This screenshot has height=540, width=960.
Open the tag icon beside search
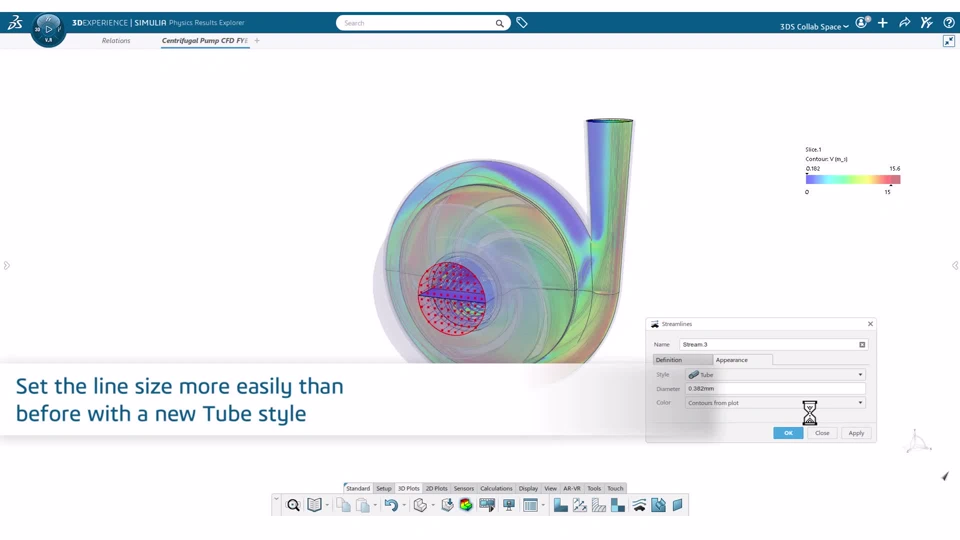(x=522, y=23)
